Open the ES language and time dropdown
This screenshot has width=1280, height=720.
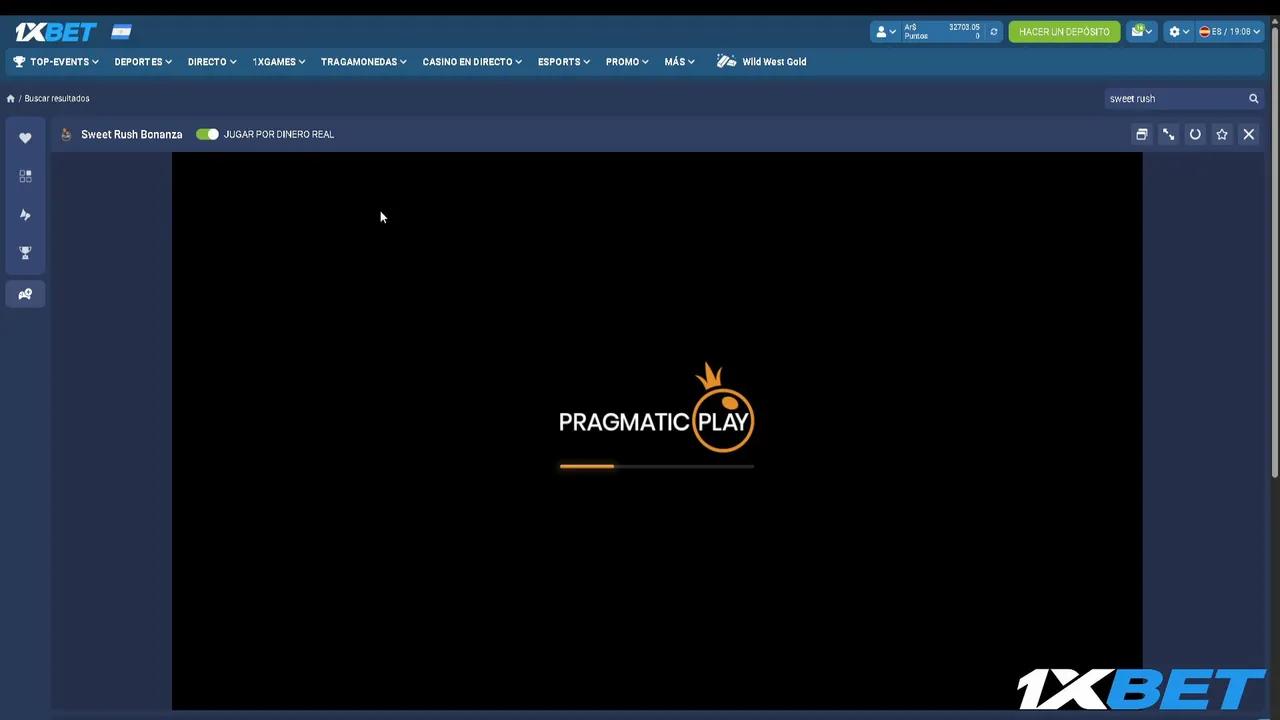tap(1230, 32)
